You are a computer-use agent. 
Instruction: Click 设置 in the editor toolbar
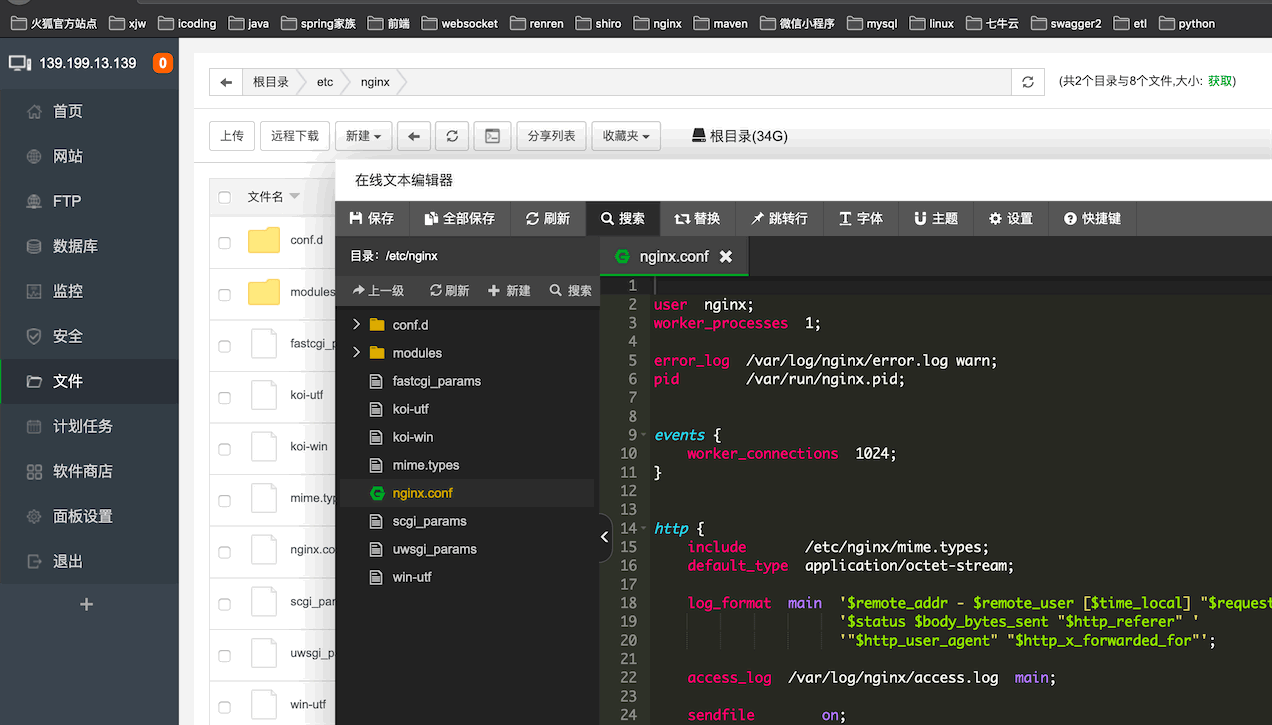pyautogui.click(x=1011, y=218)
